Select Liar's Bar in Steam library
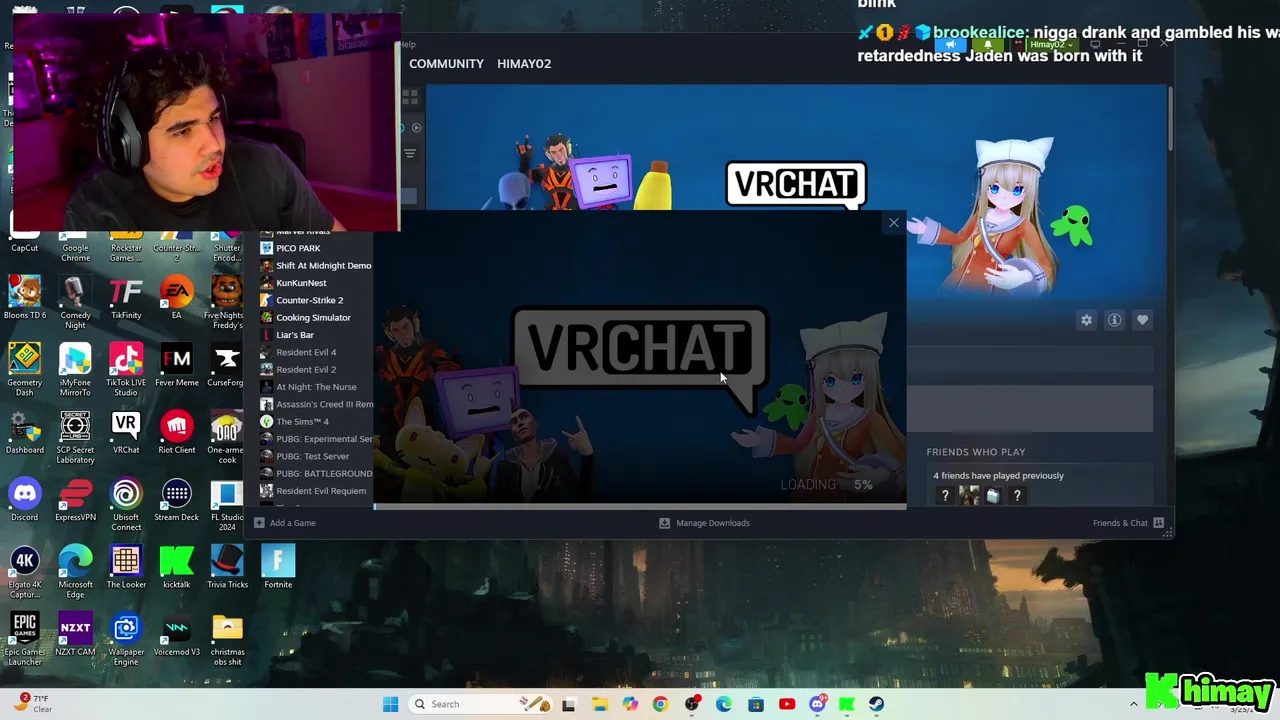Image resolution: width=1280 pixels, height=720 pixels. pyautogui.click(x=287, y=335)
